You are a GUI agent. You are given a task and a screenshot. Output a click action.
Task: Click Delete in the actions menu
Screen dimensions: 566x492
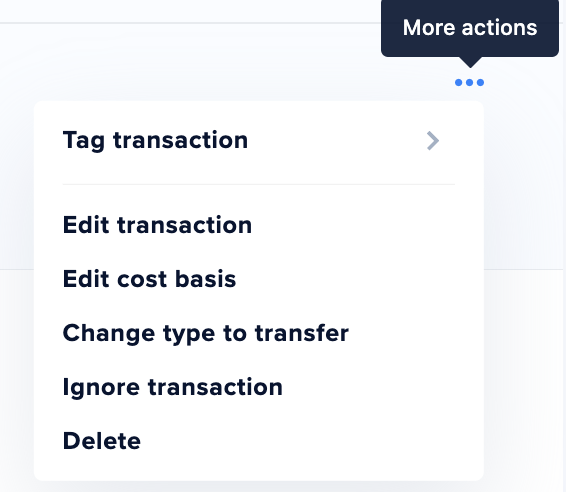pyautogui.click(x=259, y=441)
